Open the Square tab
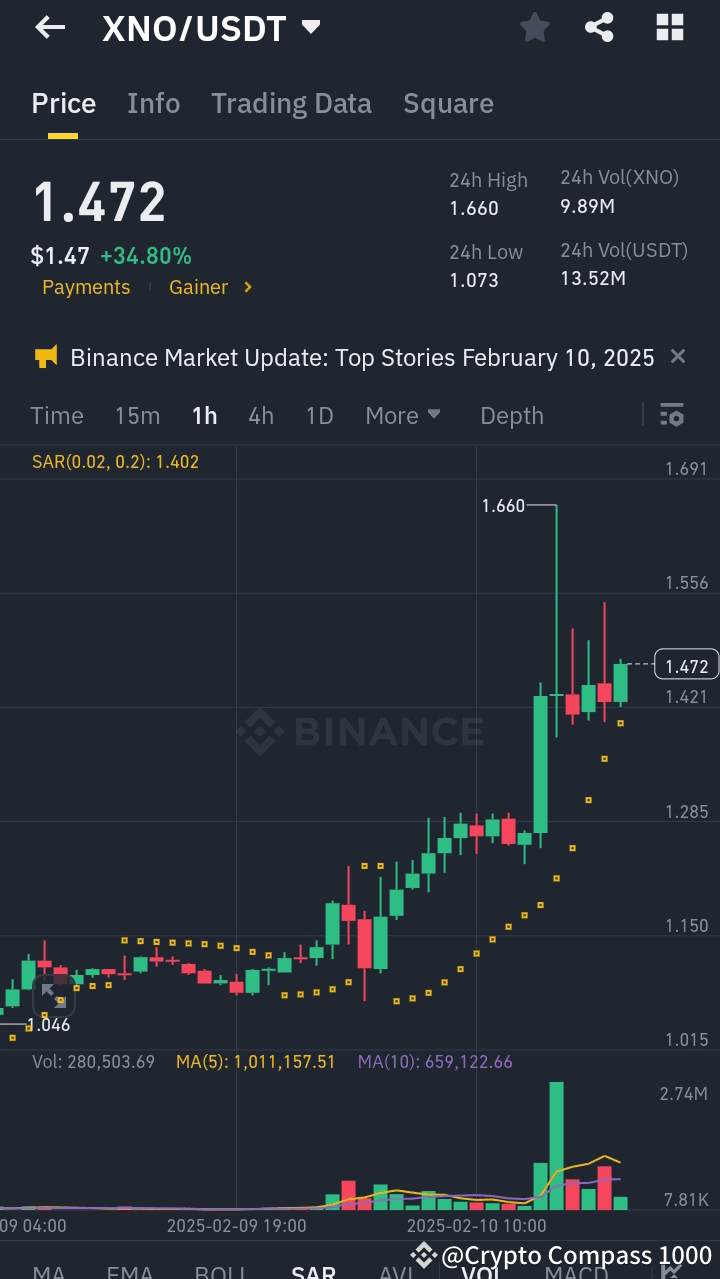Screen dimensions: 720x1279 (x=448, y=103)
